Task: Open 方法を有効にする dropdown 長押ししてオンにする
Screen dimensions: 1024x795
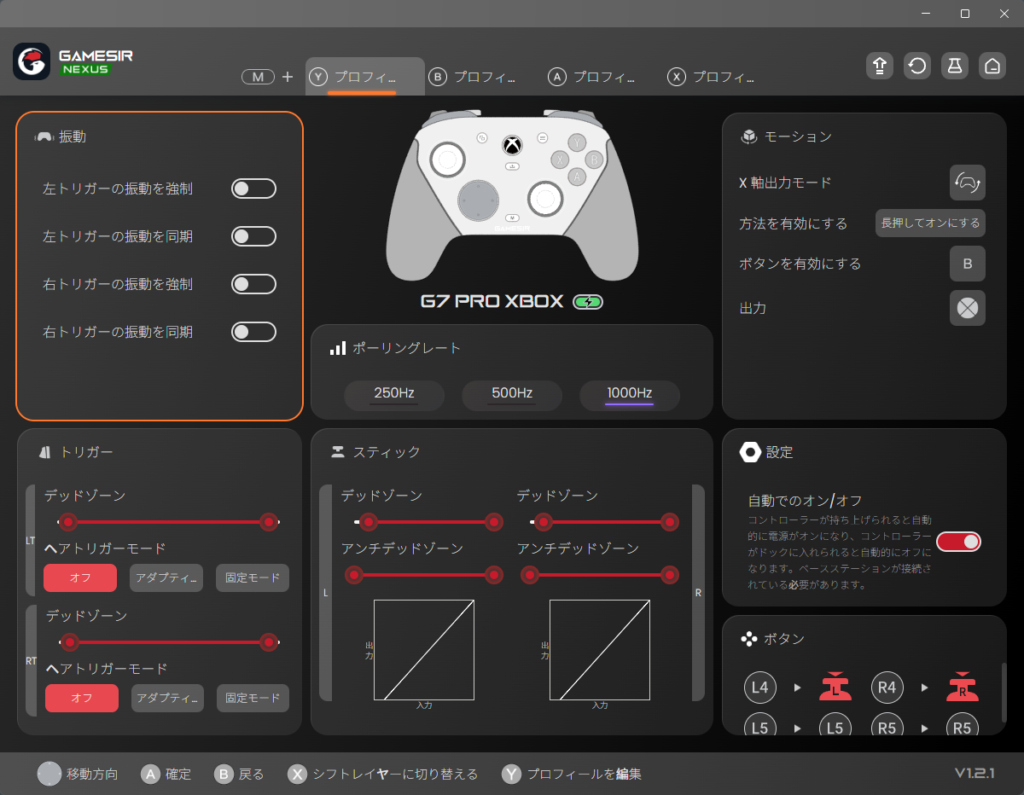Action: [x=930, y=223]
